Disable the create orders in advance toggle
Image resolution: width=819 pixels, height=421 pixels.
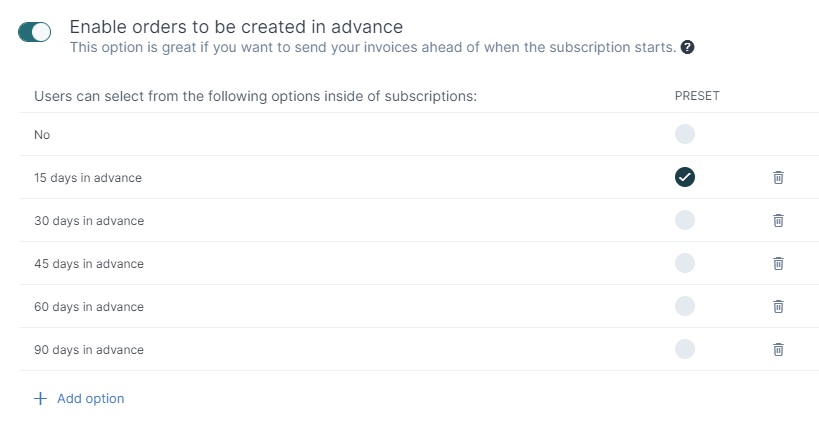click(34, 32)
